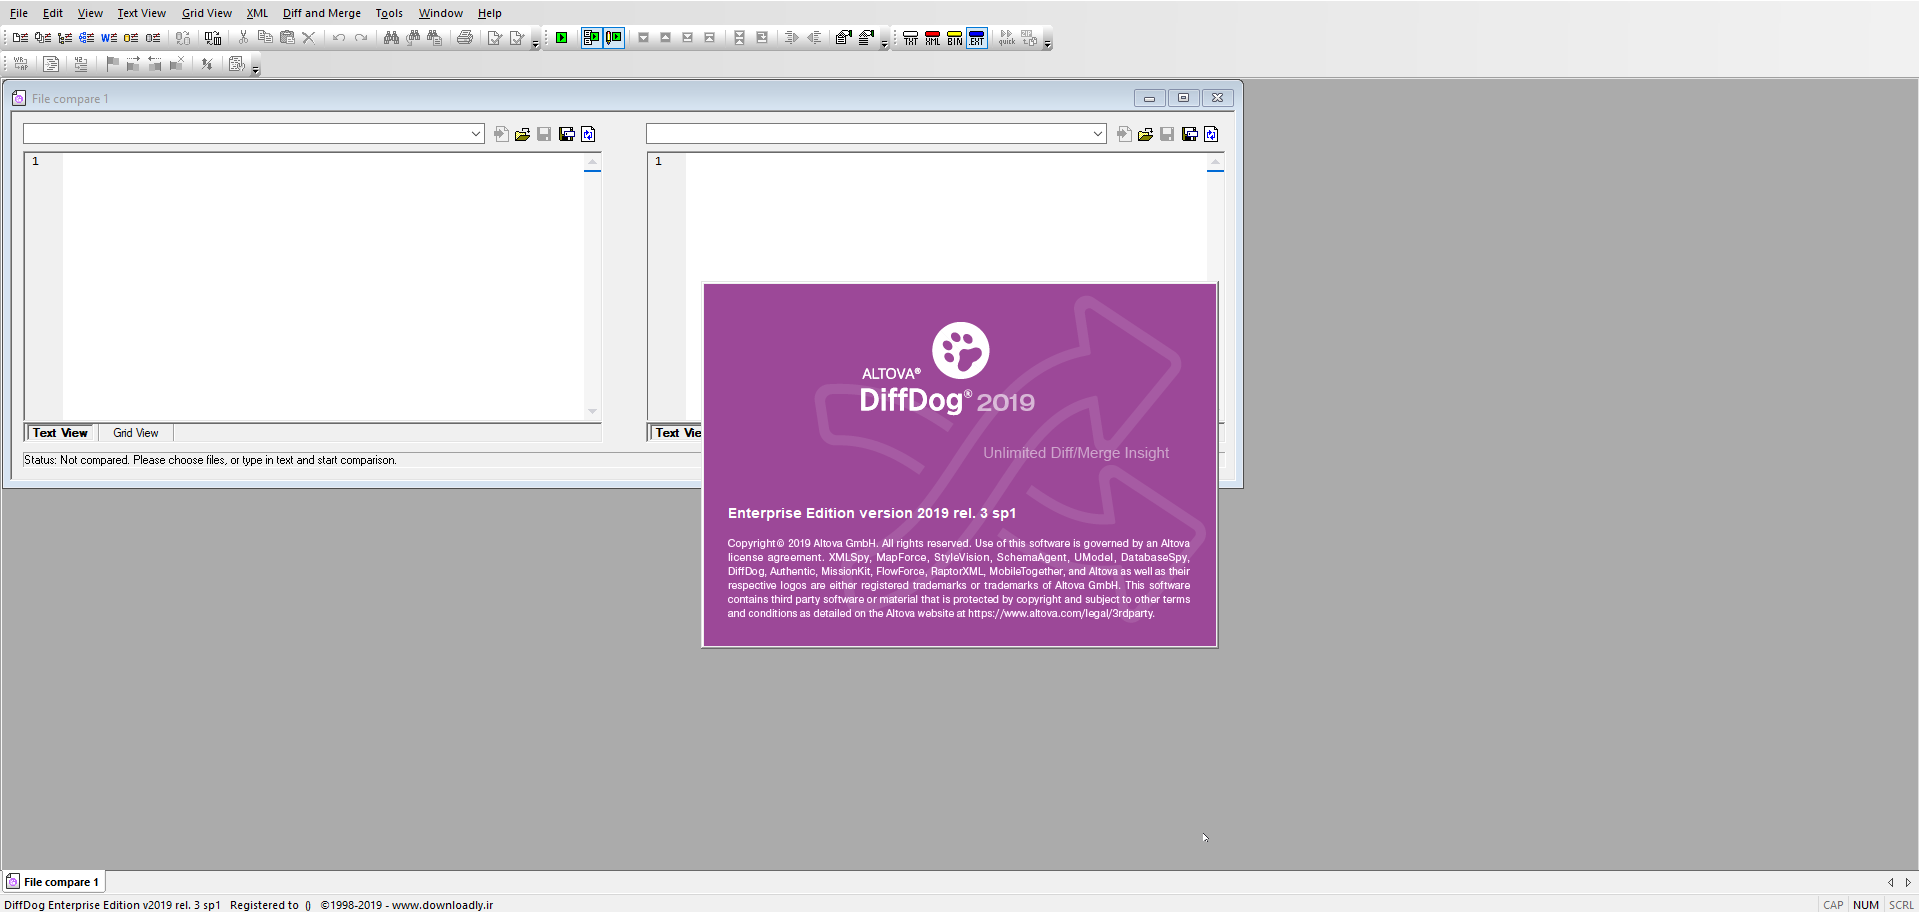Click the Copy icon in toolbar
This screenshot has width=1919, height=912.
[x=265, y=38]
